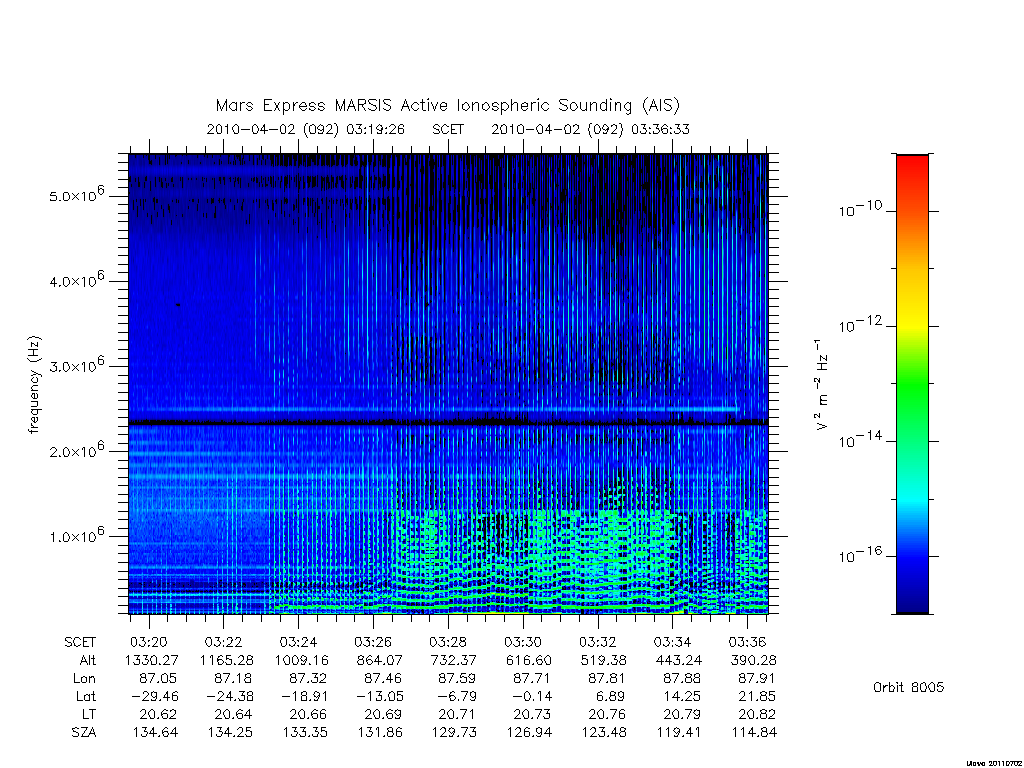
Task: Click the 'Lat' row header
Action: tap(86, 696)
